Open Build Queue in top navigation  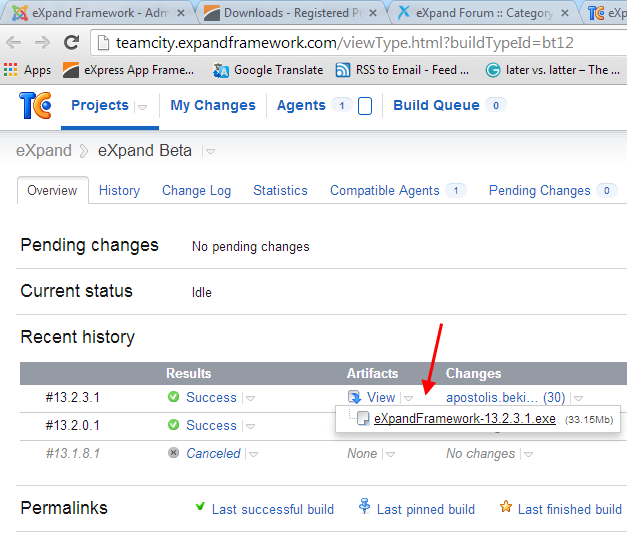click(x=436, y=105)
